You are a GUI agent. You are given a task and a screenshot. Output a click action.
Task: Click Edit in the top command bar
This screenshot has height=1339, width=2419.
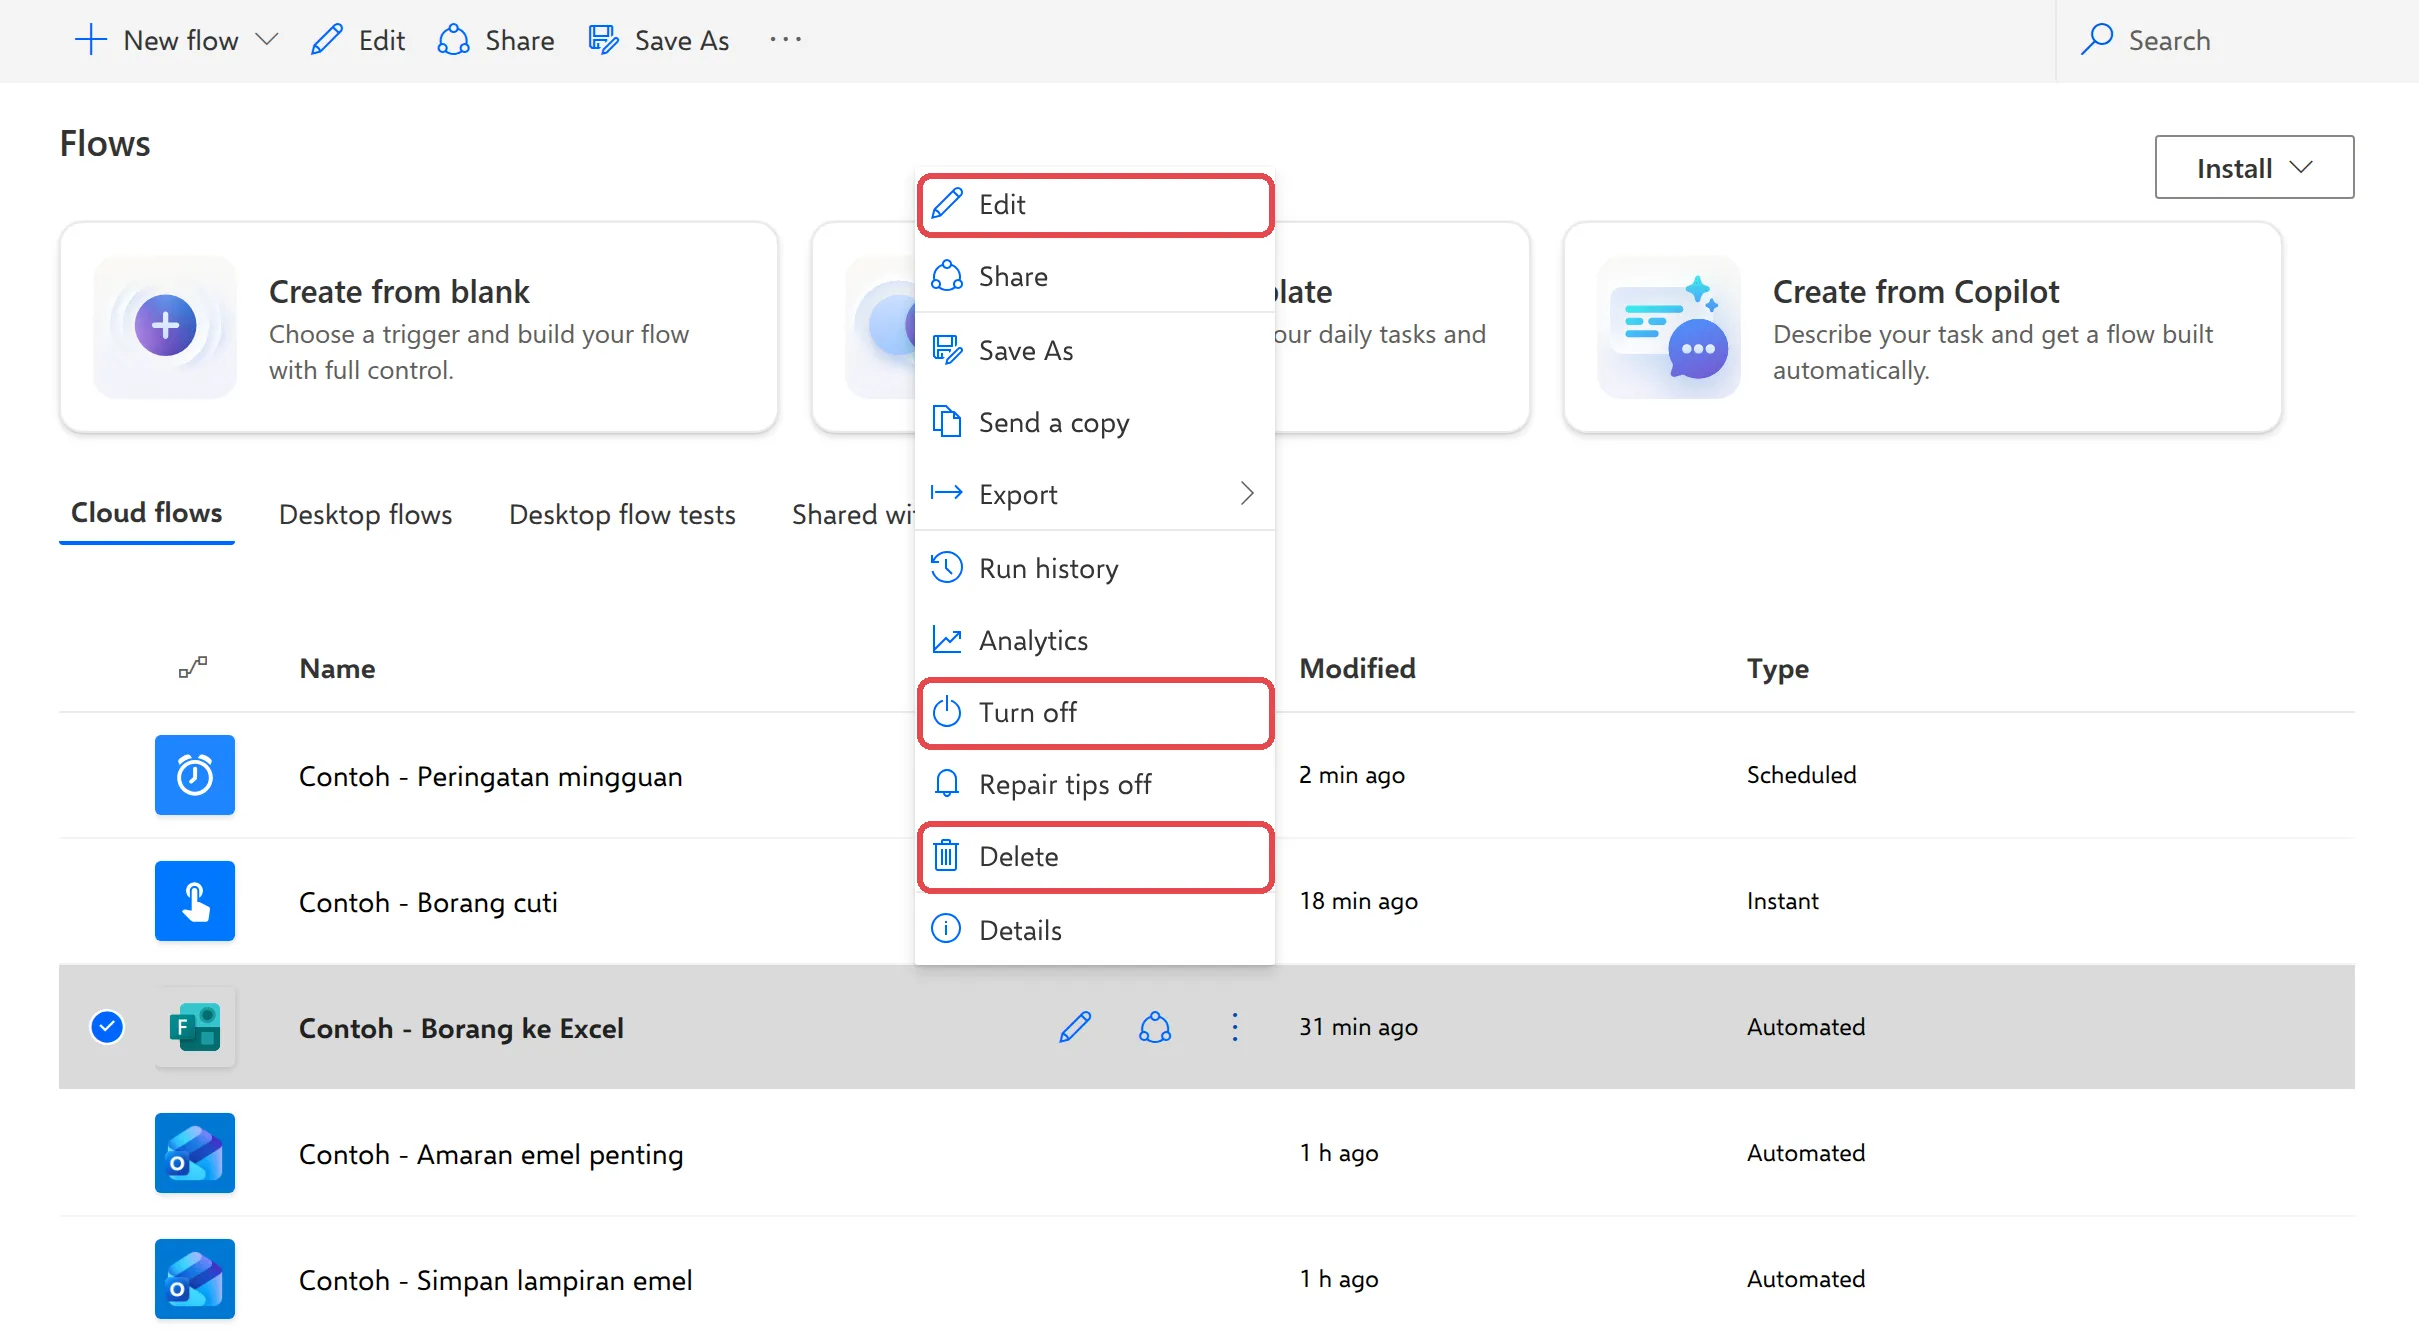coord(358,40)
